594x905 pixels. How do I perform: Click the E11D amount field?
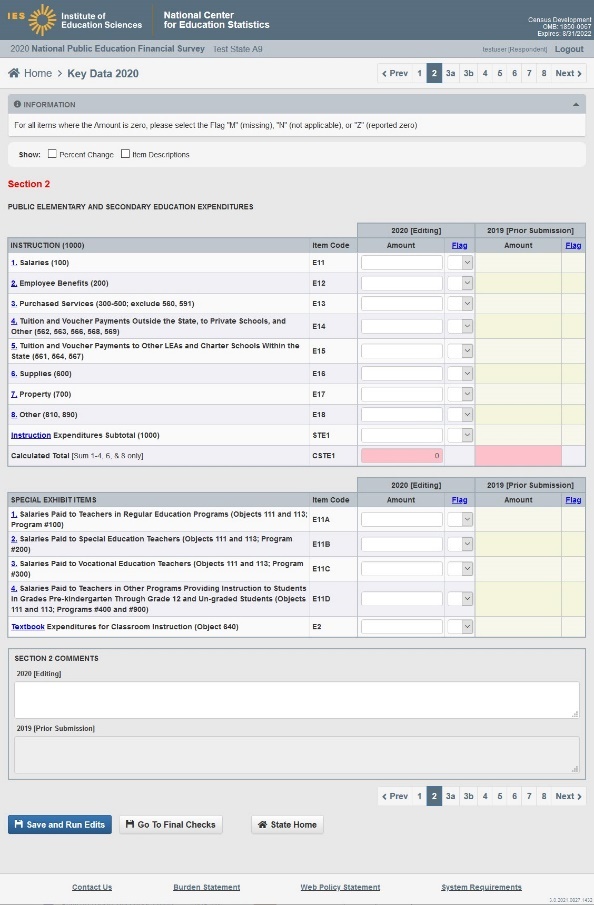pos(402,599)
